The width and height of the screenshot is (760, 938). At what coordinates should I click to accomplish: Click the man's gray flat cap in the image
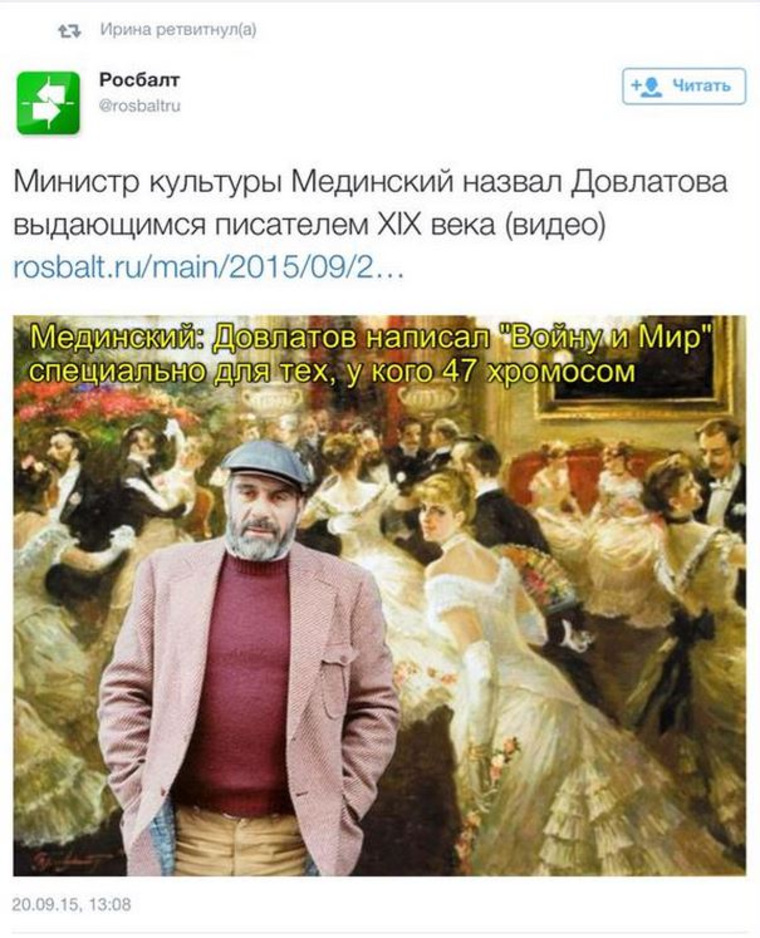268,463
